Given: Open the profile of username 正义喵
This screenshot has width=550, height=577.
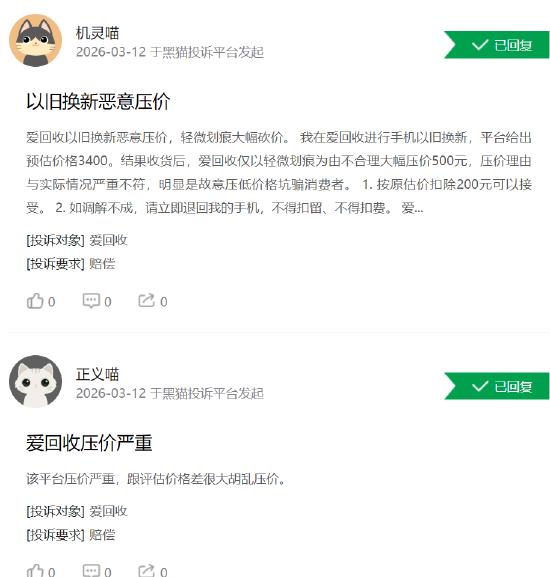Looking at the screenshot, I should pyautogui.click(x=97, y=374).
